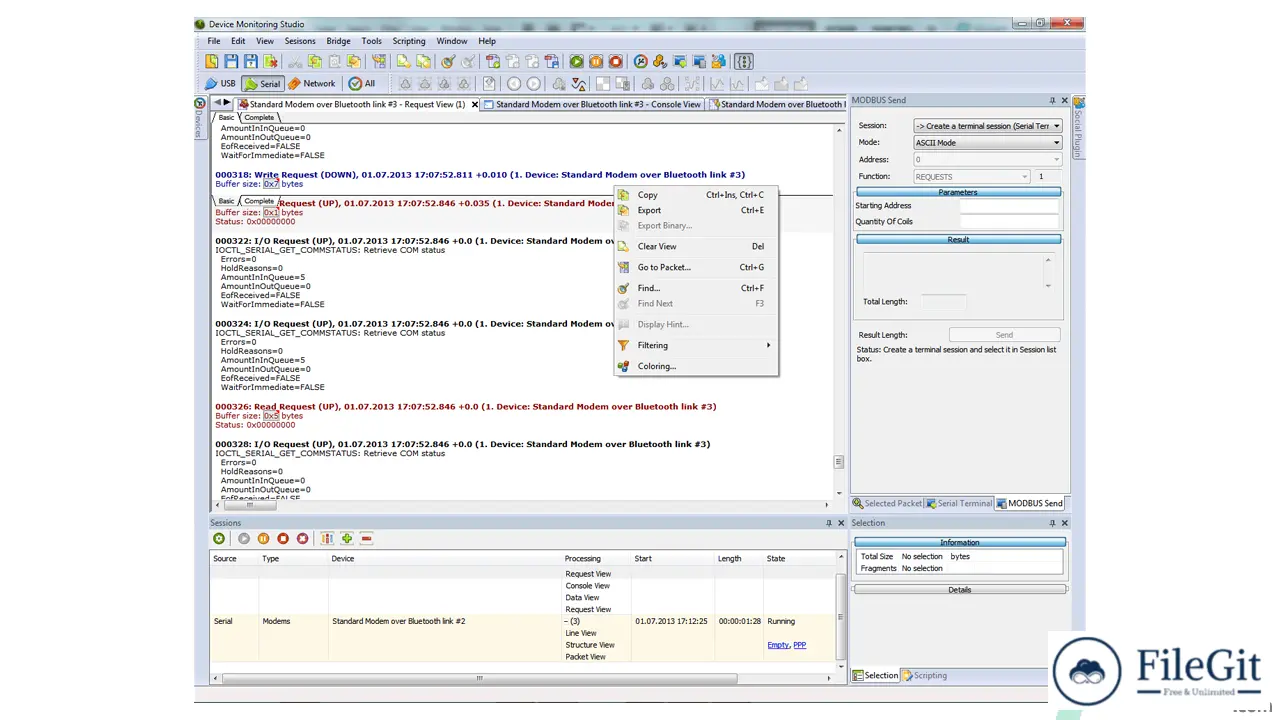Click the Send button in MODBUS Send
The image size is (1280, 720).
[1004, 335]
